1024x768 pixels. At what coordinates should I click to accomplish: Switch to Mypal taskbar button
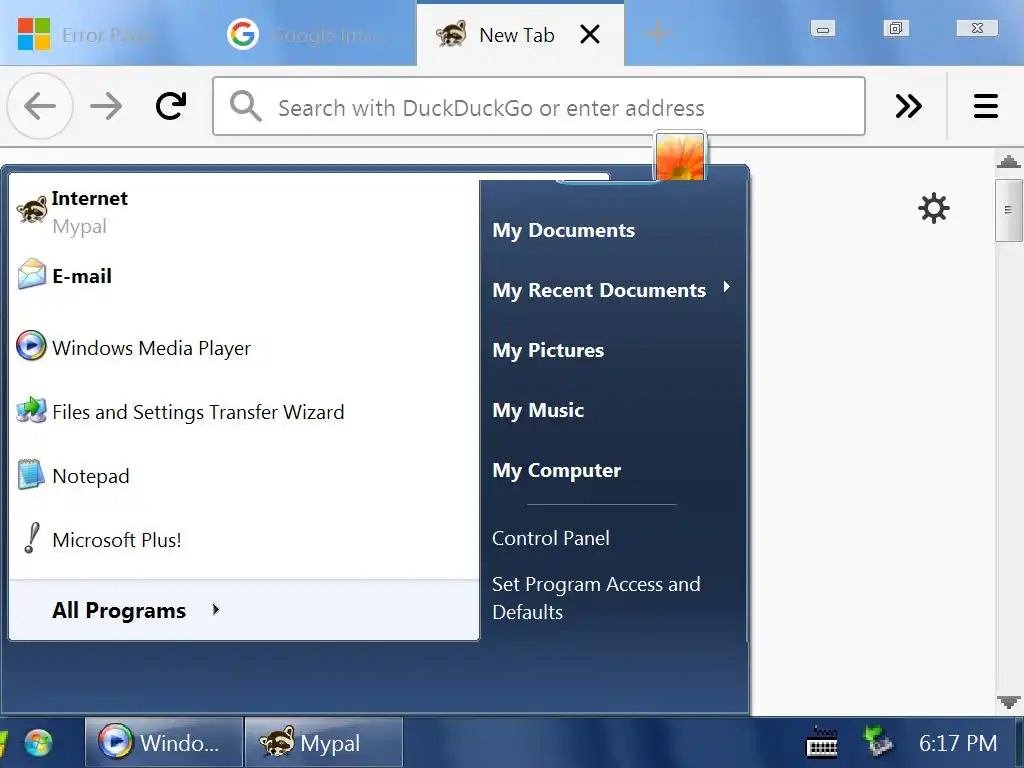coord(324,743)
